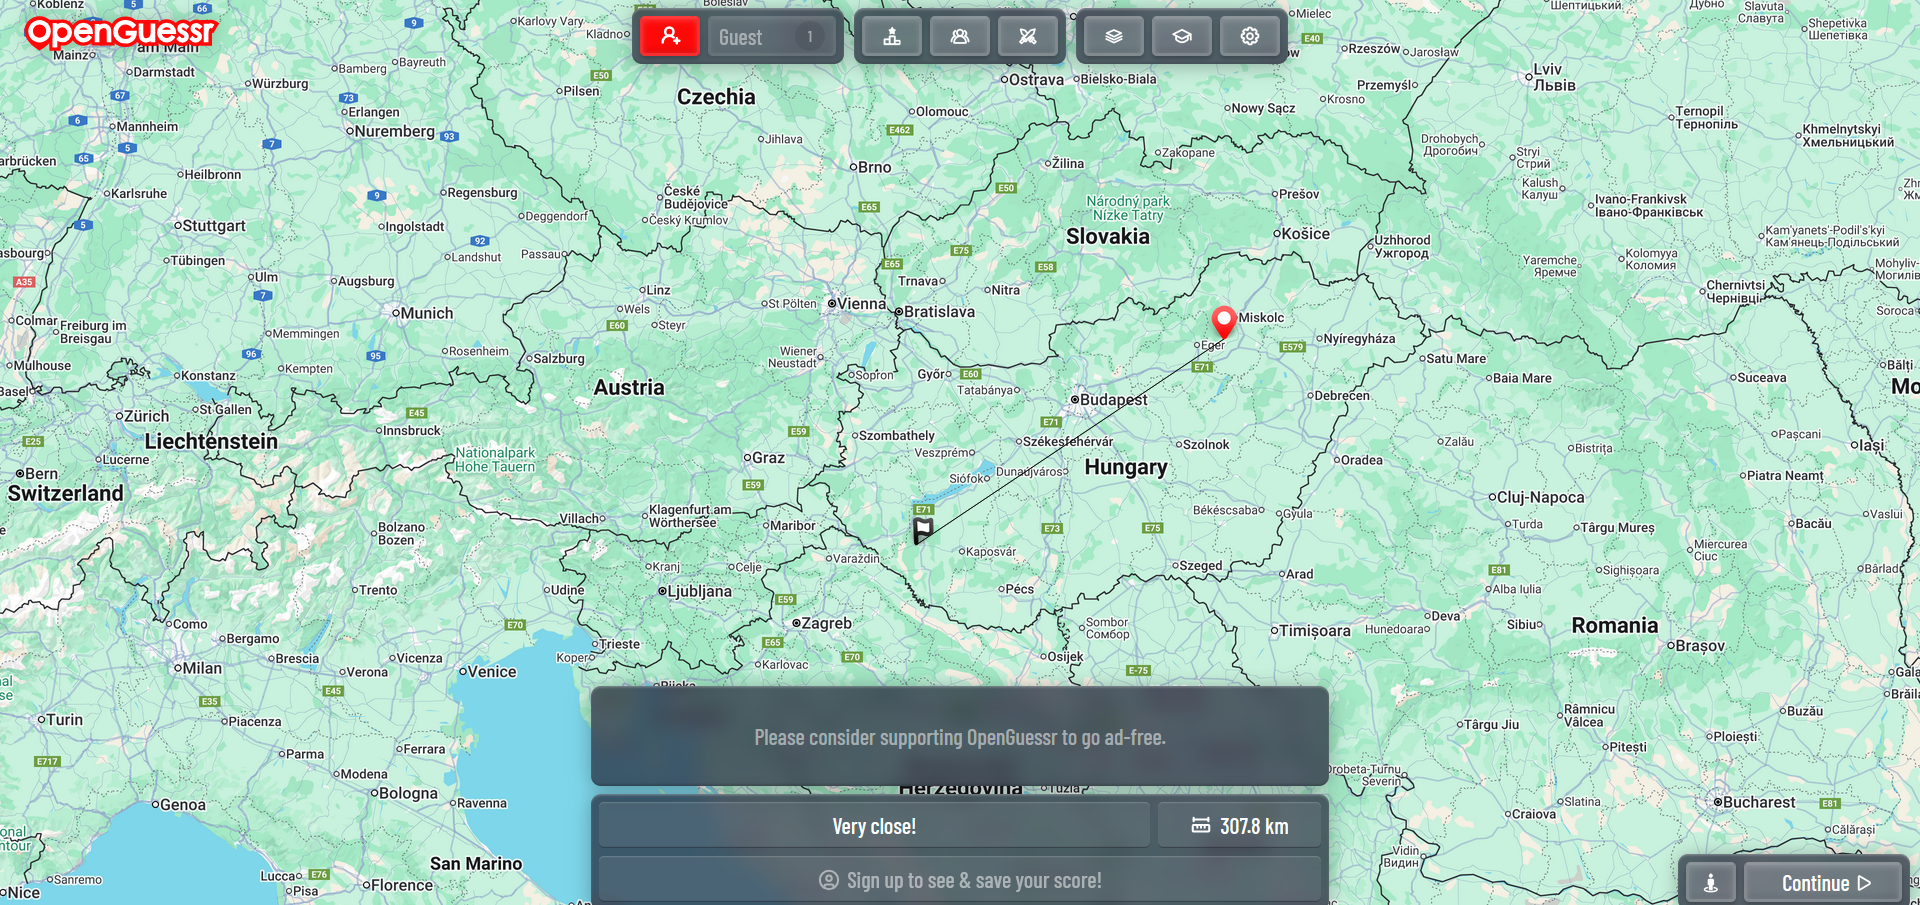Screen dimensions: 1920x905
Task: Click the Zagreb label on the map
Action: tap(827, 623)
